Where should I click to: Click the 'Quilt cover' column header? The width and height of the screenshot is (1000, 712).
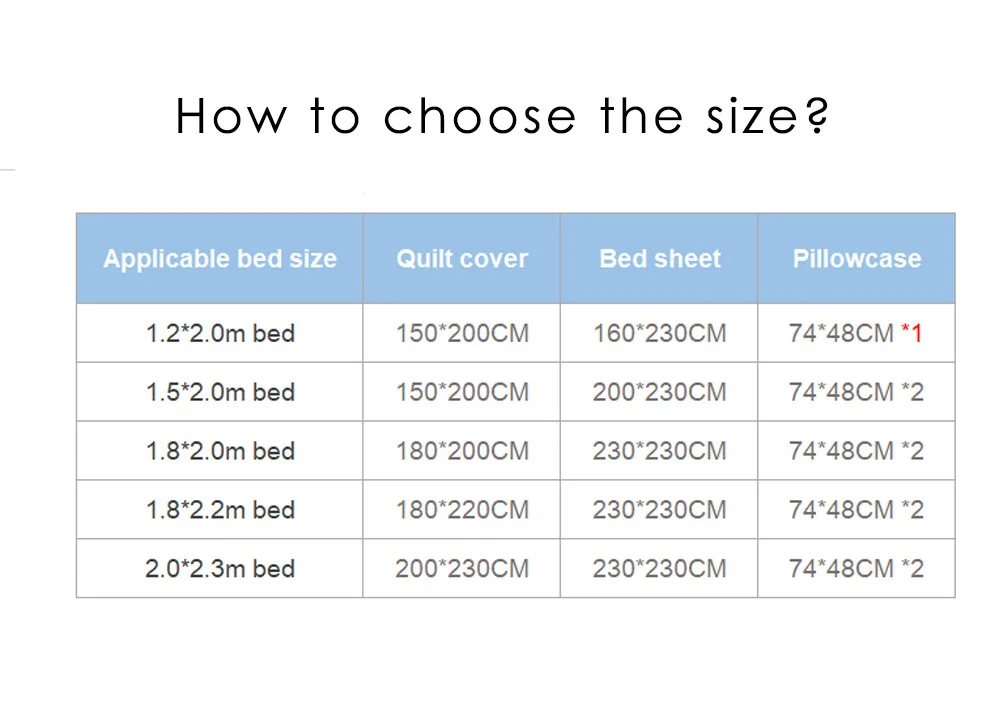tap(462, 258)
